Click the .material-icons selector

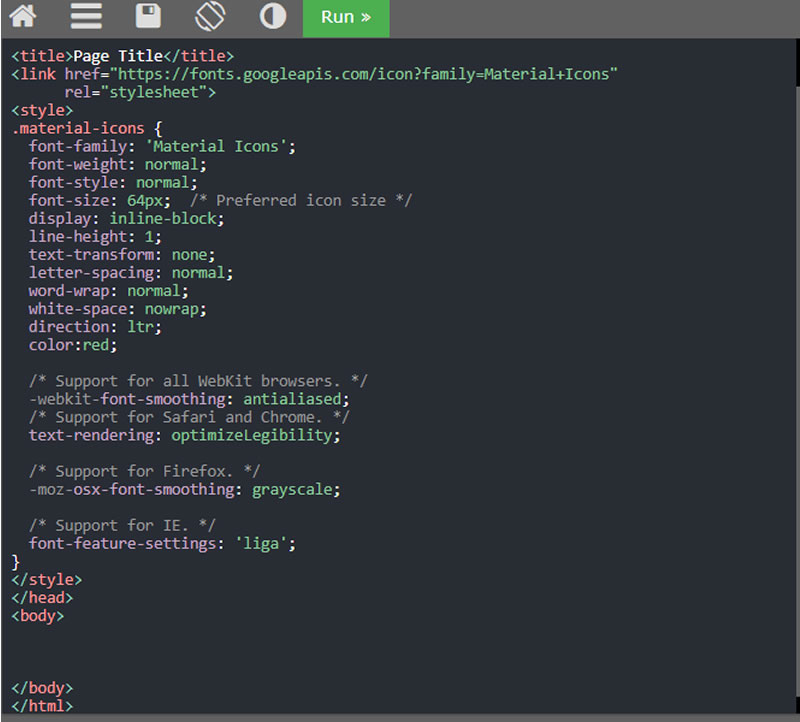point(78,129)
